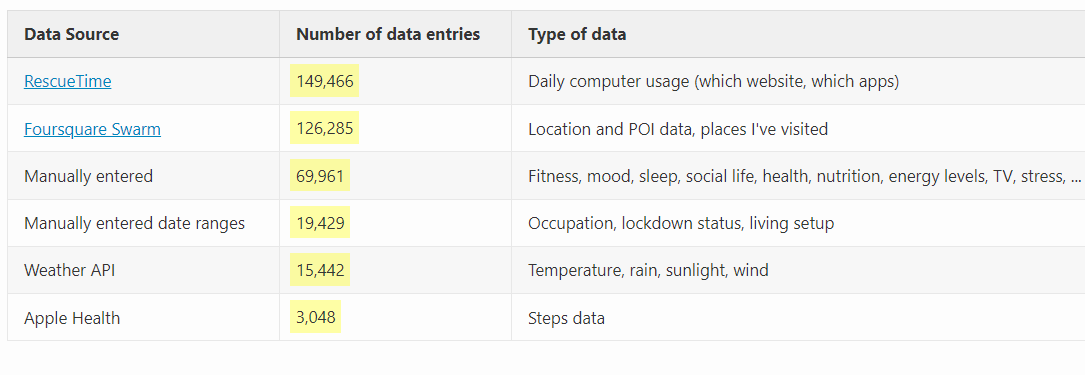Image resolution: width=1085 pixels, height=375 pixels.
Task: Click the Steps data cell
Action: coord(566,318)
